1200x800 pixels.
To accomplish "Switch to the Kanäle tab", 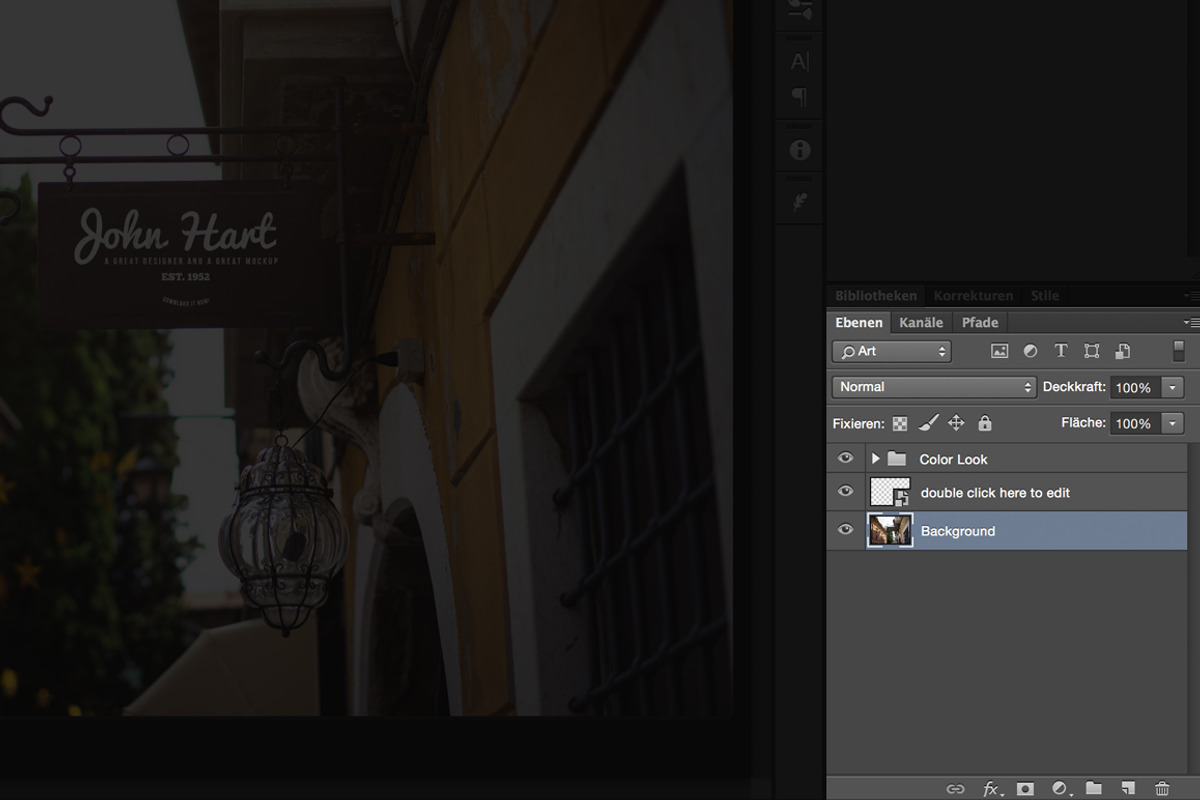I will [x=921, y=322].
